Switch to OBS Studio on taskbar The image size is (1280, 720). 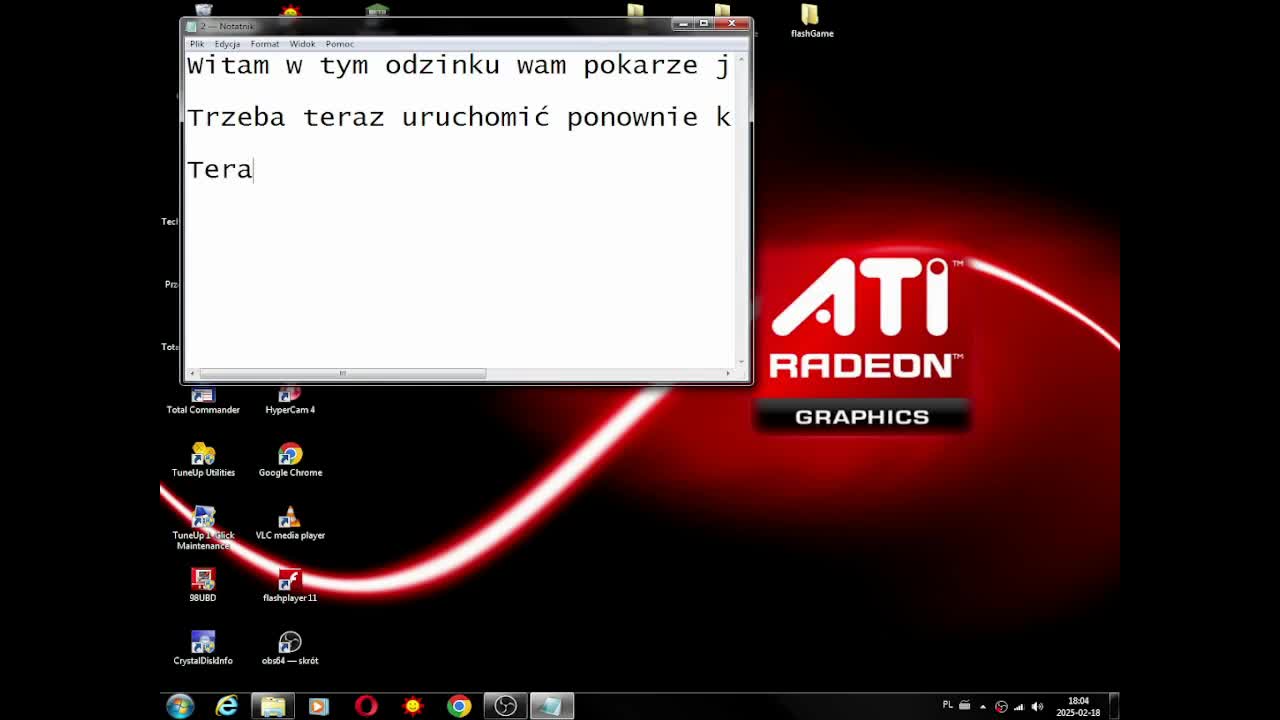tap(505, 706)
